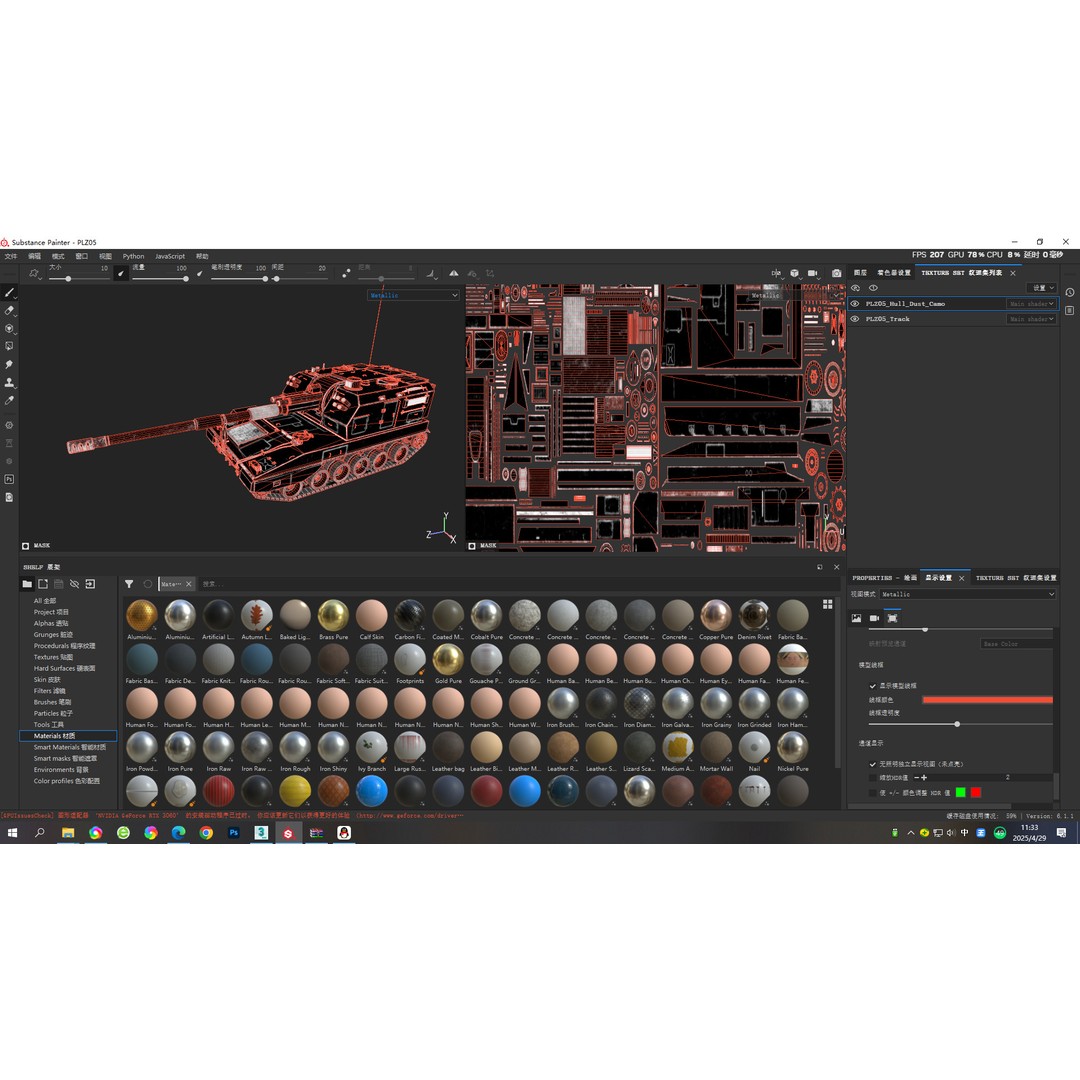Enable the +/- color adjustment HDR checkbox
Screen dimensions: 1080x1080
pos(873,793)
